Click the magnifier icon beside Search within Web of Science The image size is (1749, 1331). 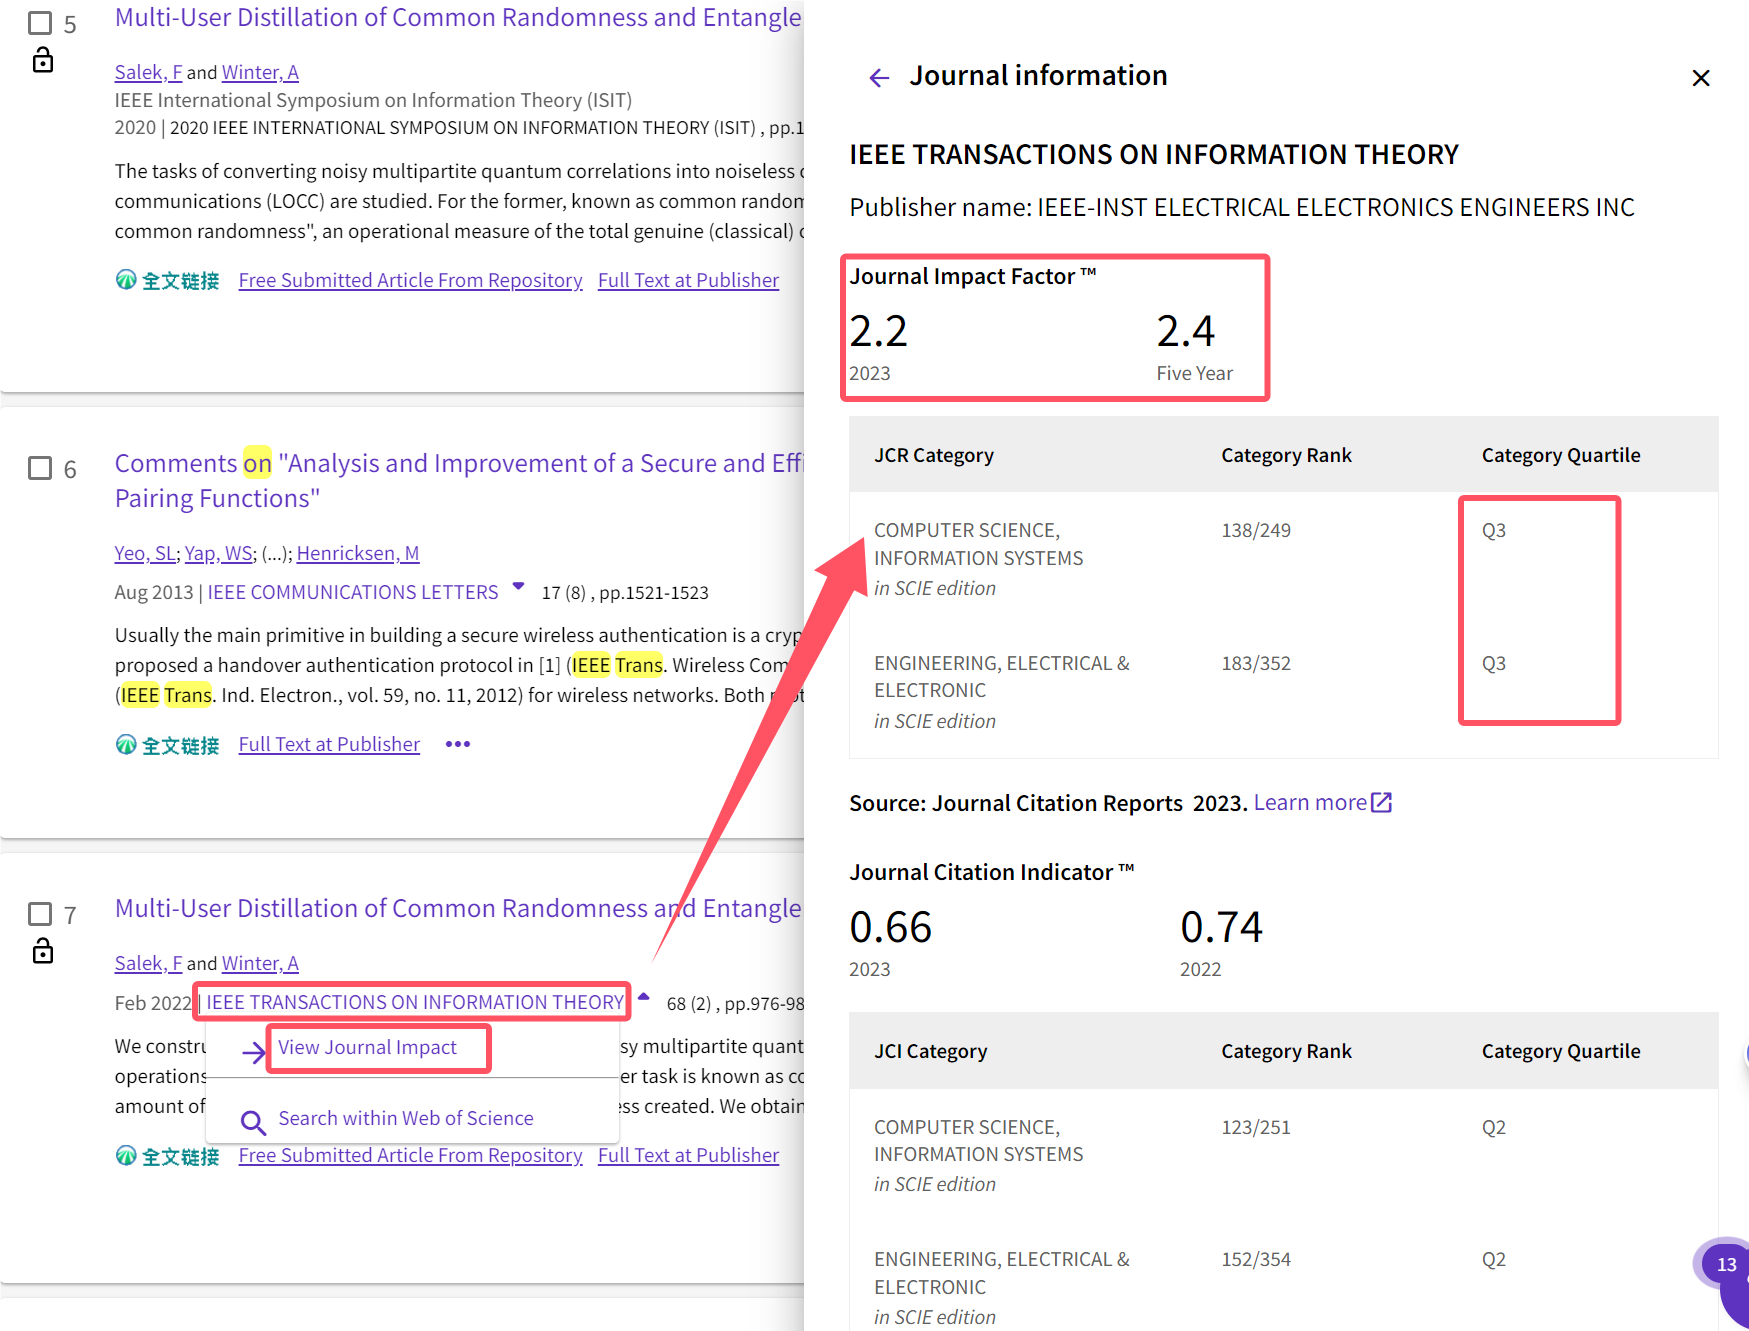point(253,1122)
